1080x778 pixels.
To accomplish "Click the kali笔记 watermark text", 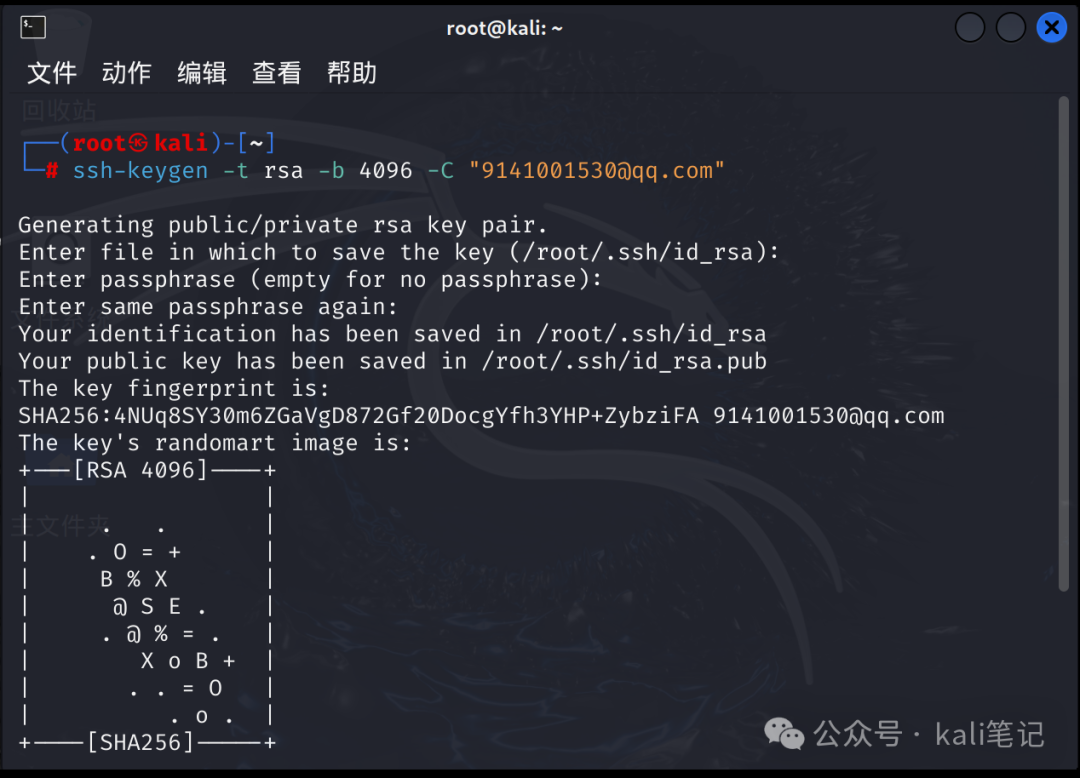I will pyautogui.click(x=989, y=734).
